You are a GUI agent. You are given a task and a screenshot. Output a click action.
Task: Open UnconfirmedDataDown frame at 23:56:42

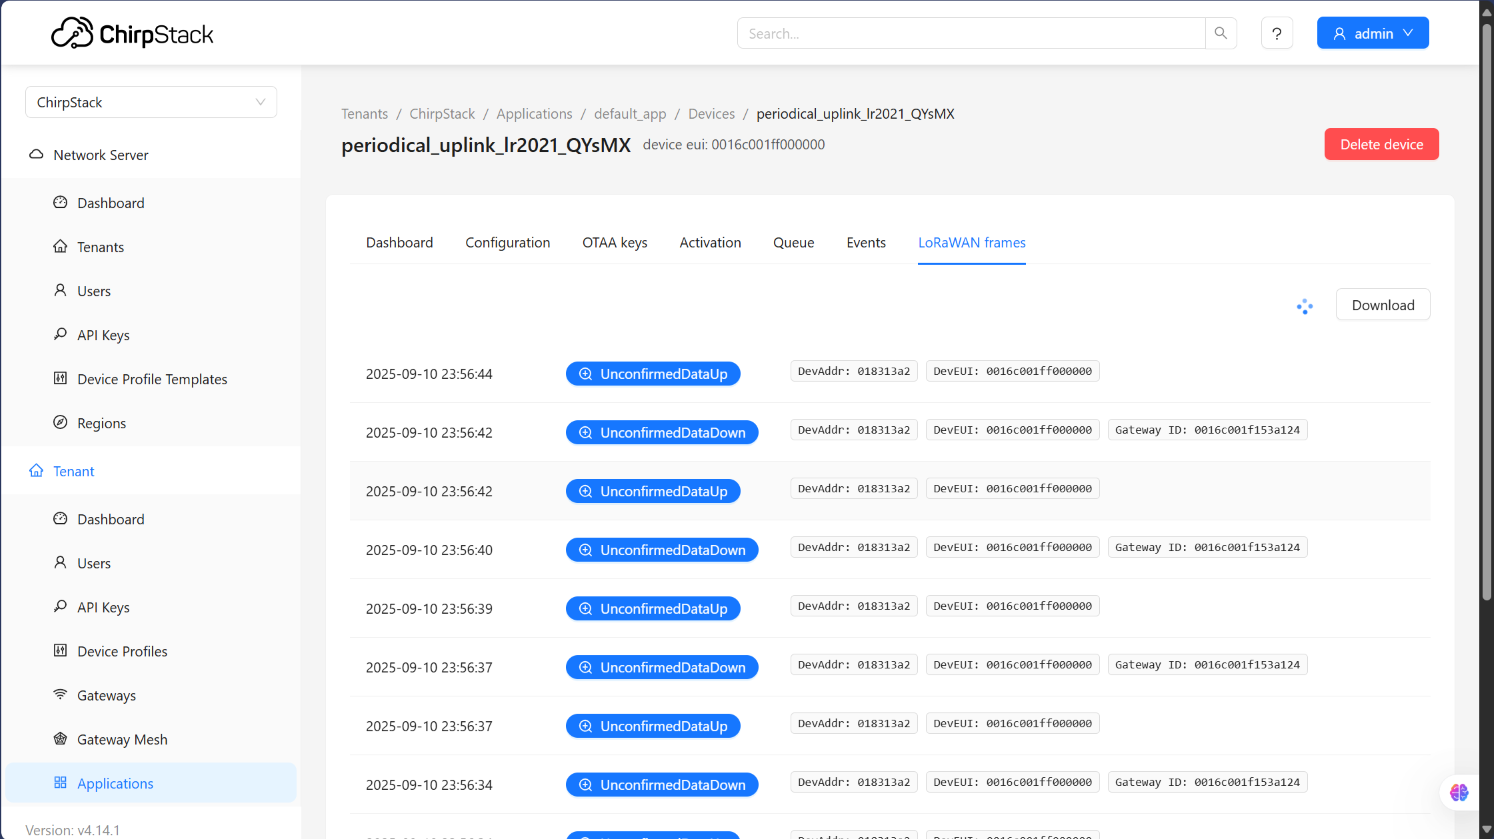(662, 432)
